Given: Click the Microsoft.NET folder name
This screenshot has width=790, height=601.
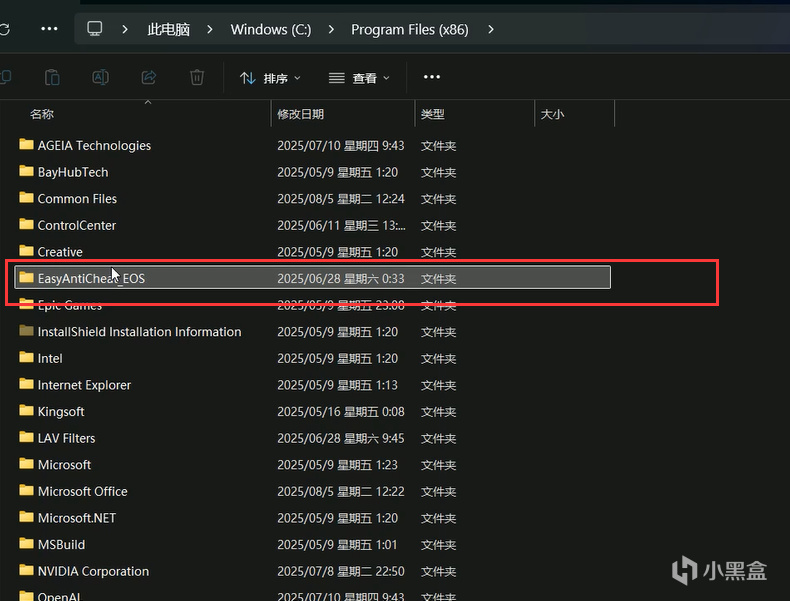Looking at the screenshot, I should pos(77,518).
